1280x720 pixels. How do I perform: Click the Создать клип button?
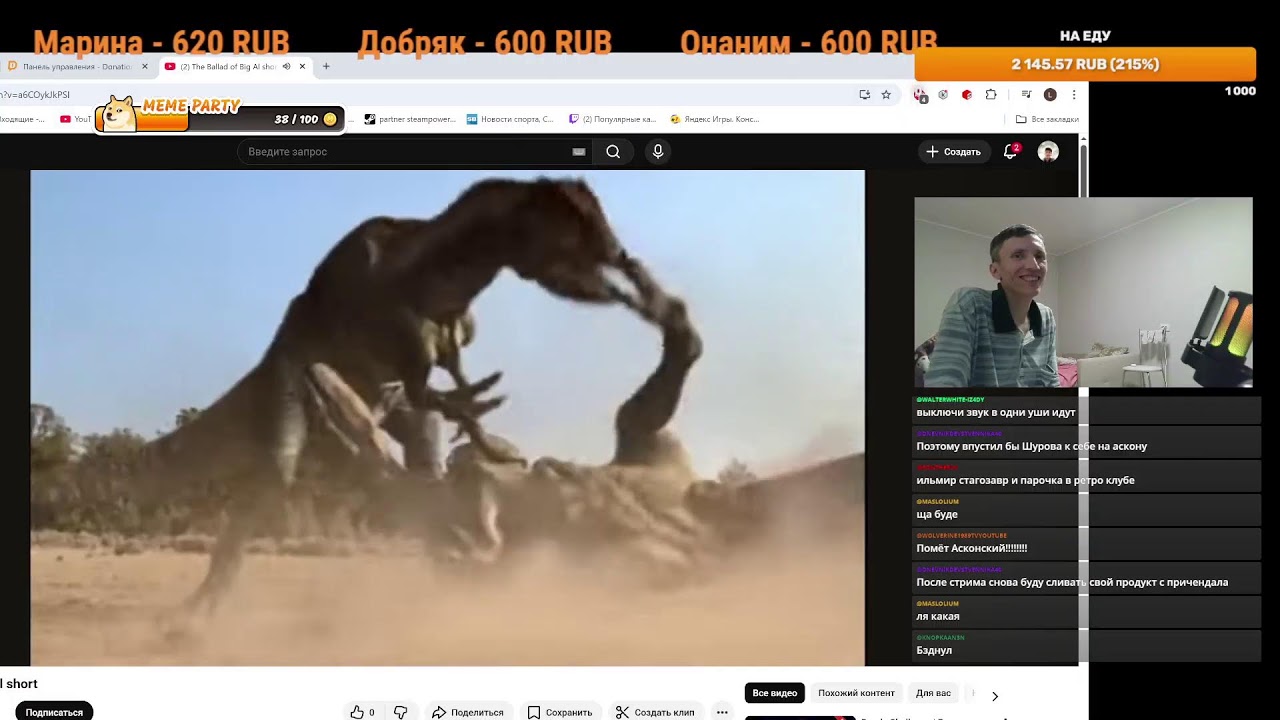pyautogui.click(x=655, y=712)
